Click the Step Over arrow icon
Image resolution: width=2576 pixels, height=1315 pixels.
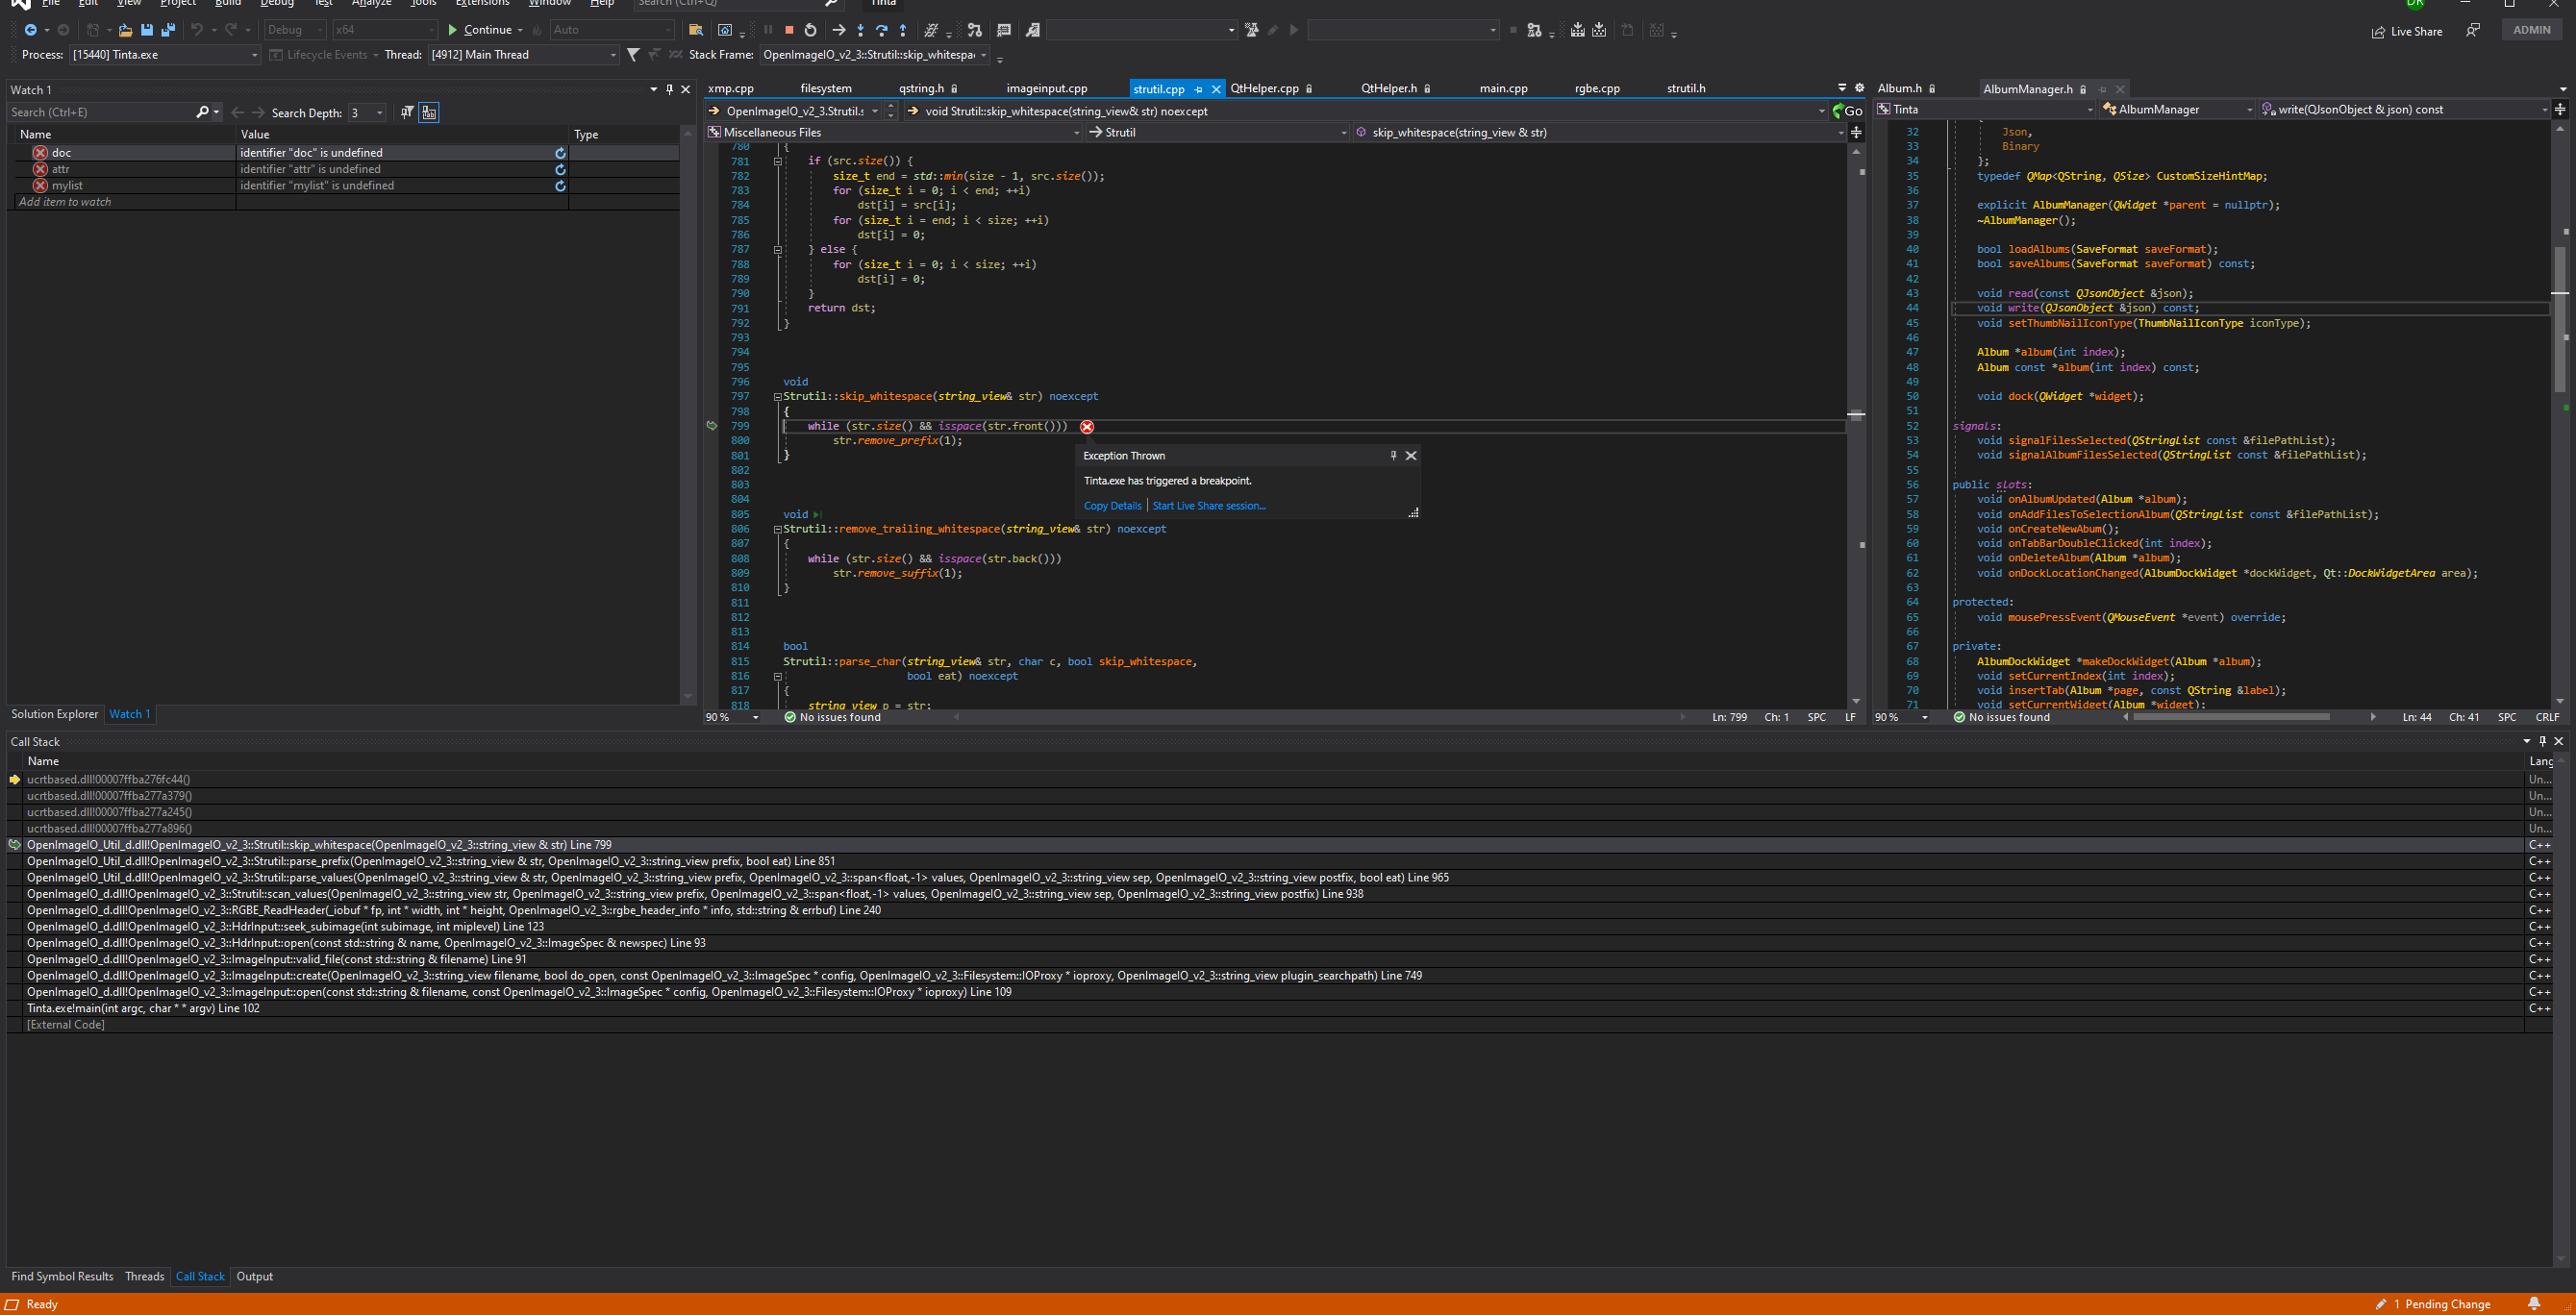[x=881, y=30]
